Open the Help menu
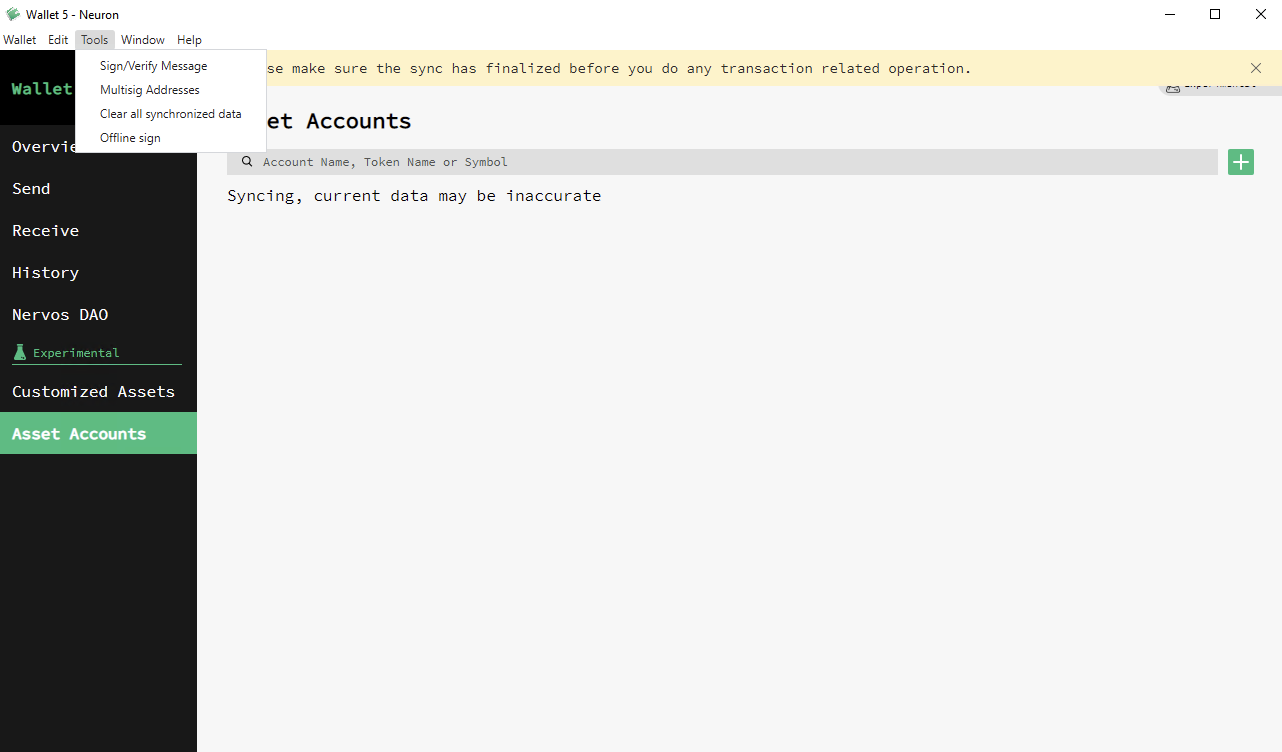This screenshot has width=1282, height=752. 189,39
